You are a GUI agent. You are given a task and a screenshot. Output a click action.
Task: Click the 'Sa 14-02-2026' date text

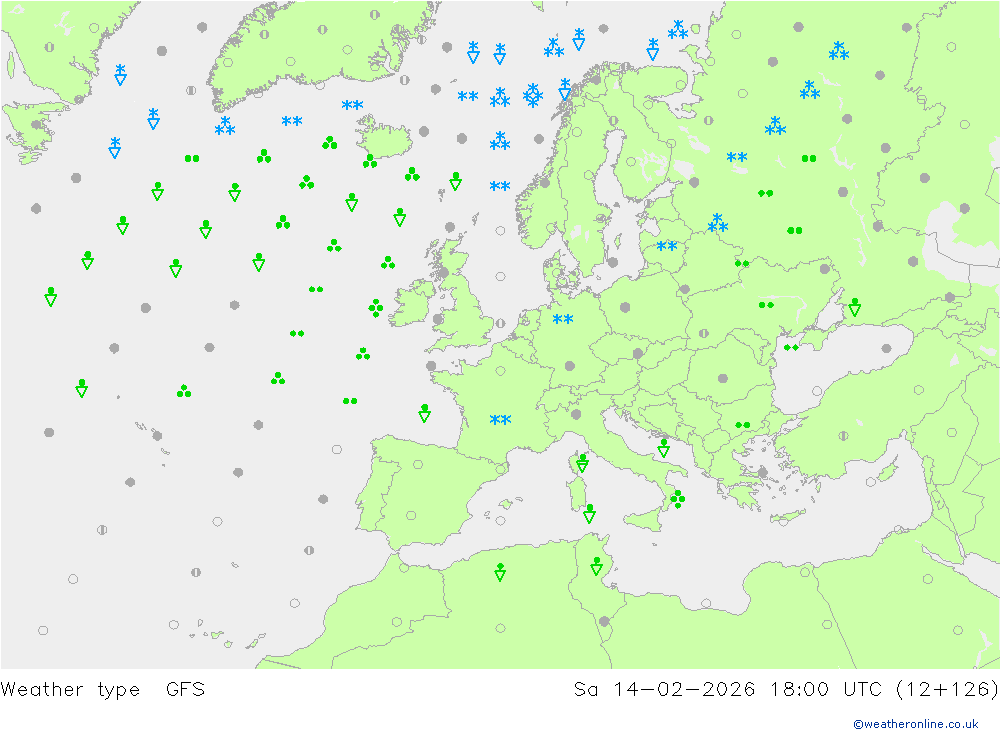click(x=665, y=690)
